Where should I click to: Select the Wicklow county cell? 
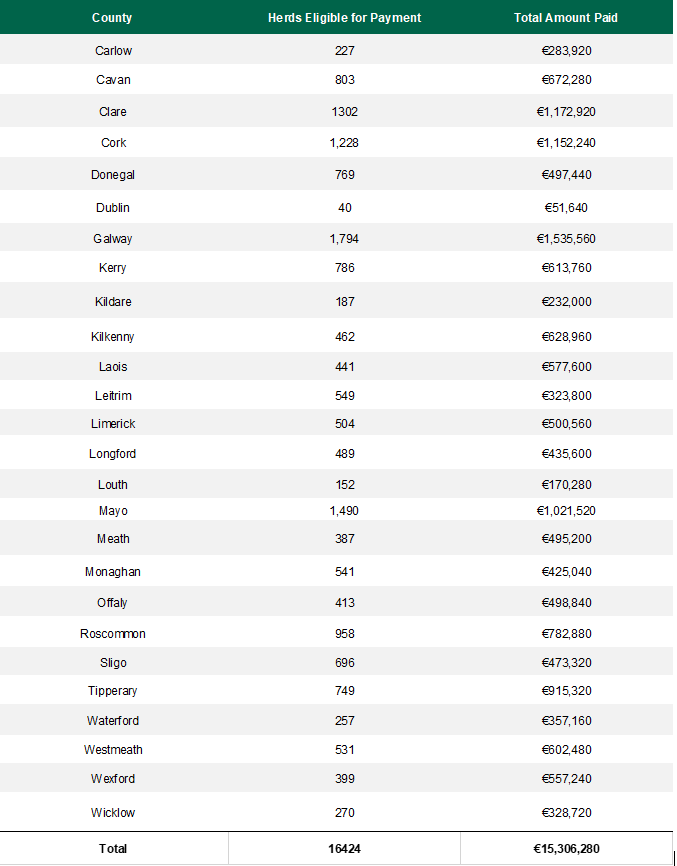coord(113,813)
